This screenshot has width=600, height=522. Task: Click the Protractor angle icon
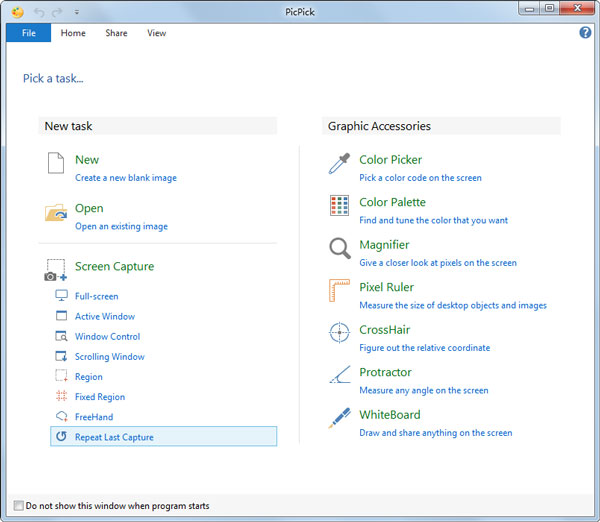pyautogui.click(x=340, y=377)
